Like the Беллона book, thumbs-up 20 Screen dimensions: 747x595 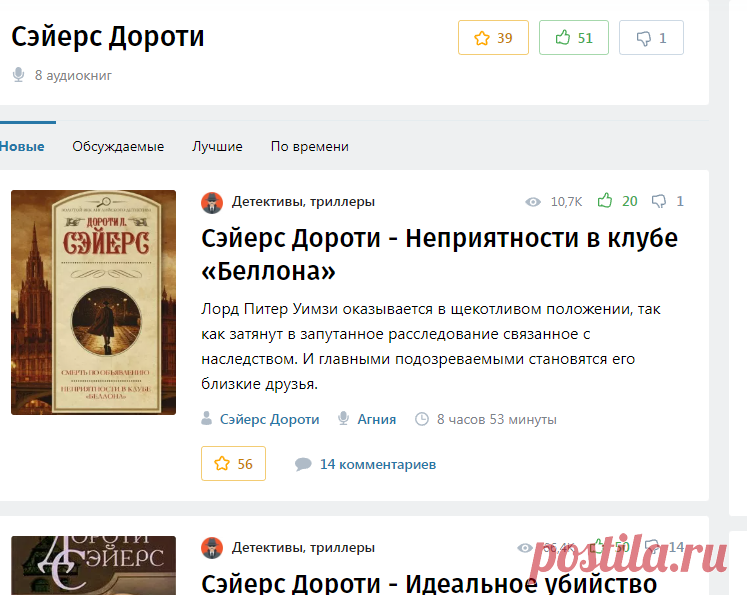(x=617, y=201)
